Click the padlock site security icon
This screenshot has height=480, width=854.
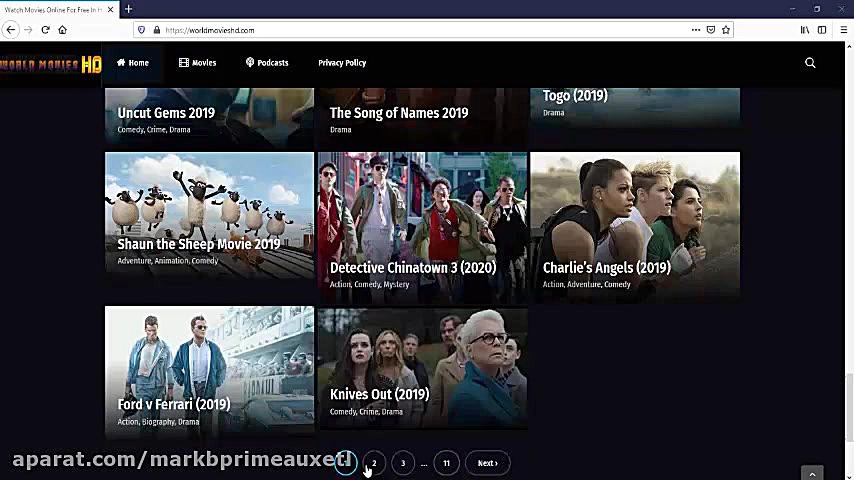[157, 30]
